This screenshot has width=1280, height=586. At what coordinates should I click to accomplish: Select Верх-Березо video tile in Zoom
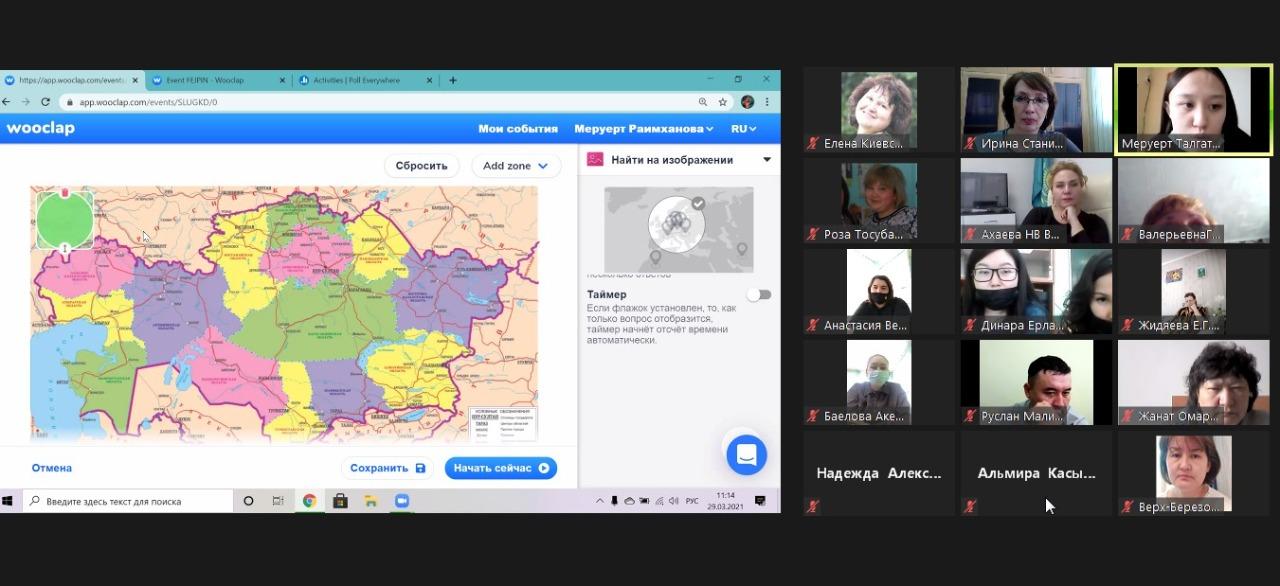(1194, 474)
